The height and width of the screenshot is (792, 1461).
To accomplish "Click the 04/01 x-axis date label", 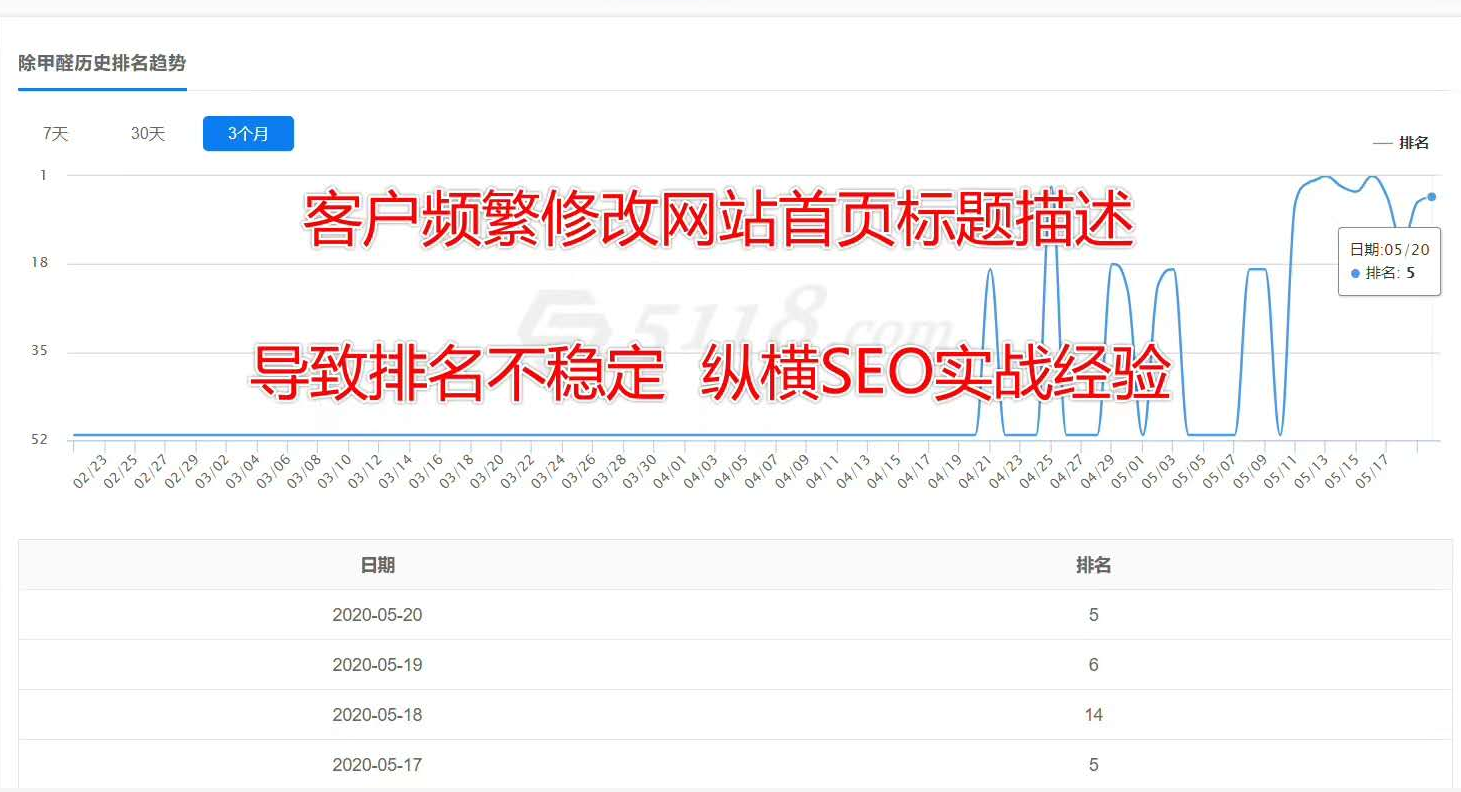I will [670, 468].
